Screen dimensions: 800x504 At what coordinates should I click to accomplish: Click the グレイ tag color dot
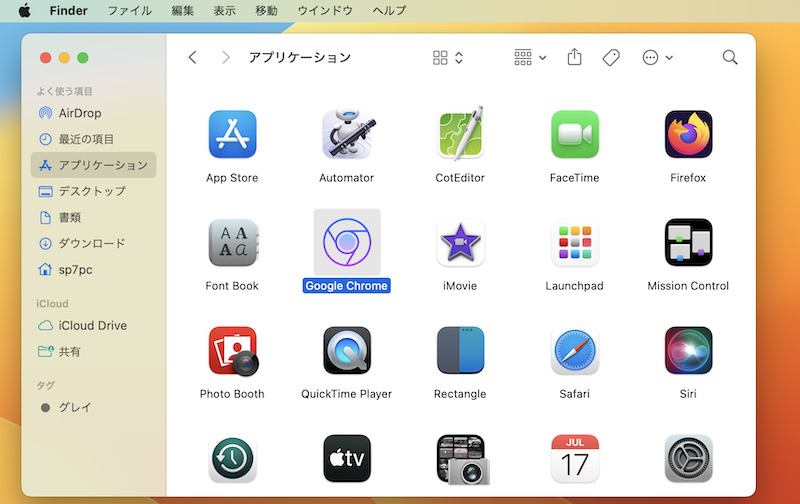45,408
